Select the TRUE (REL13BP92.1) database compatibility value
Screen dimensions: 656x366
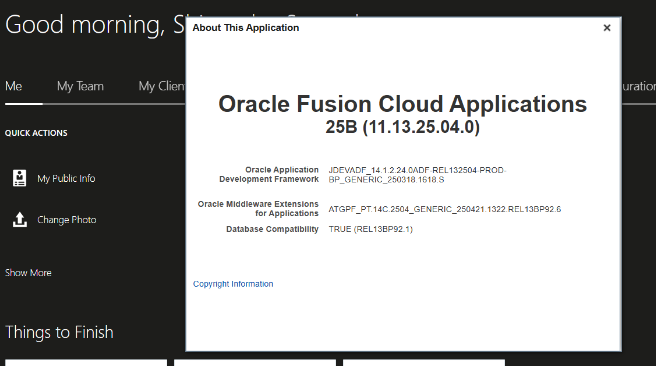click(x=371, y=229)
